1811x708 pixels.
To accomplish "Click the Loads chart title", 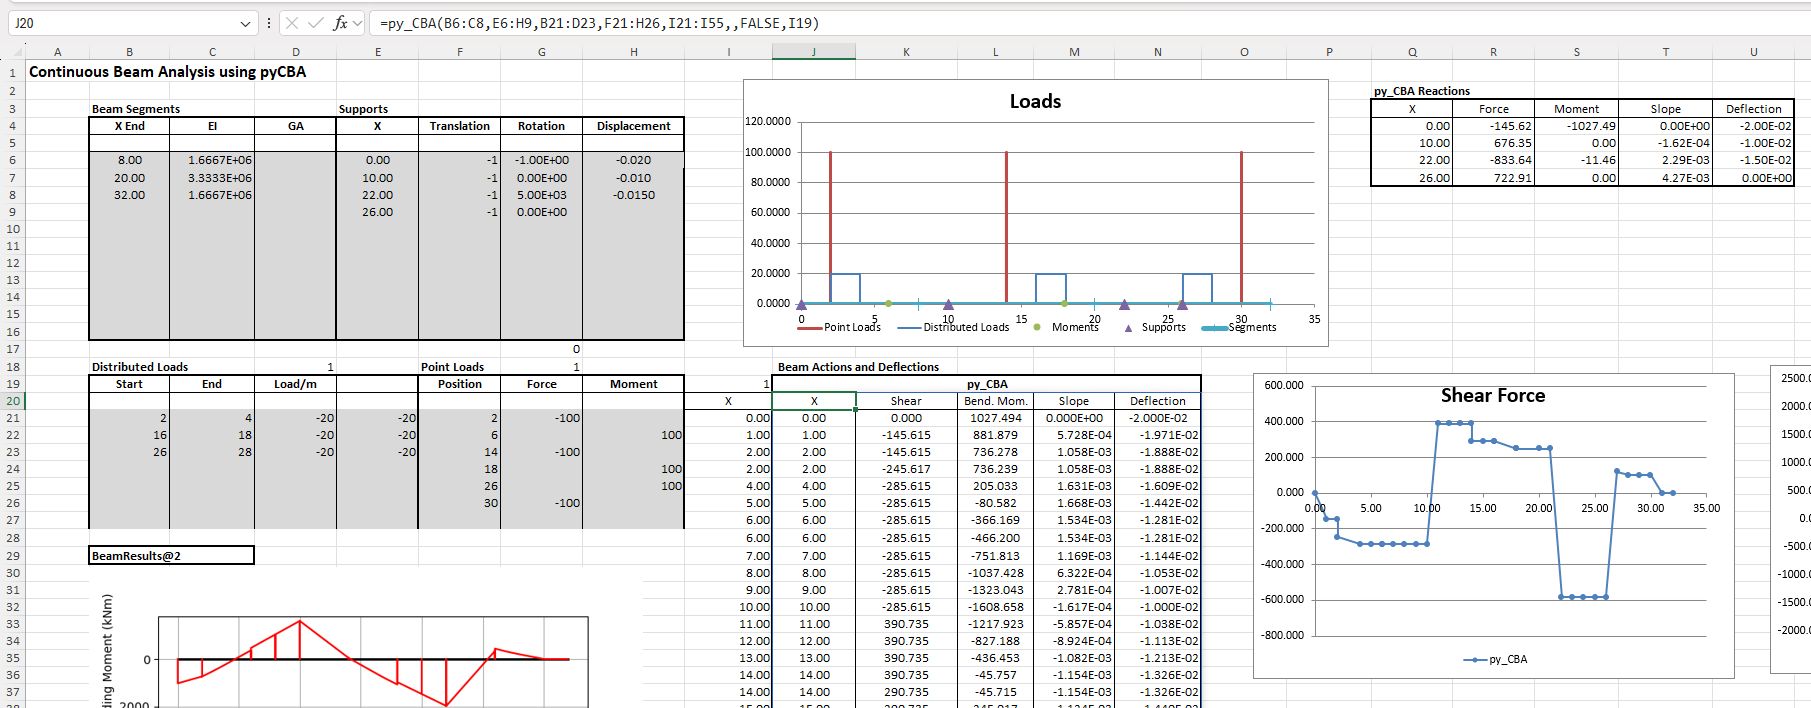I will (x=1035, y=101).
